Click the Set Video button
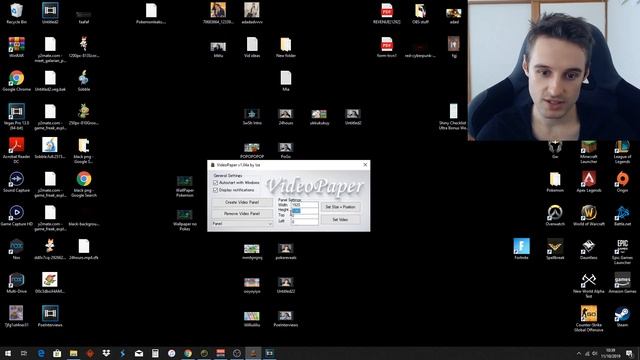 coord(340,220)
